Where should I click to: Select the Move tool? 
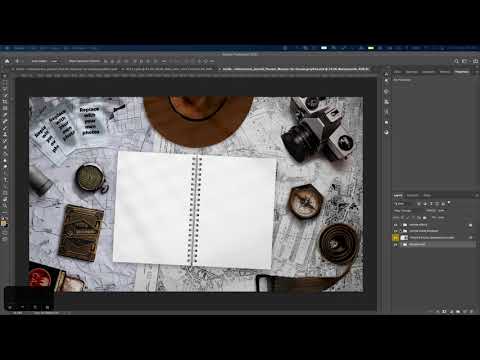[x=5, y=76]
